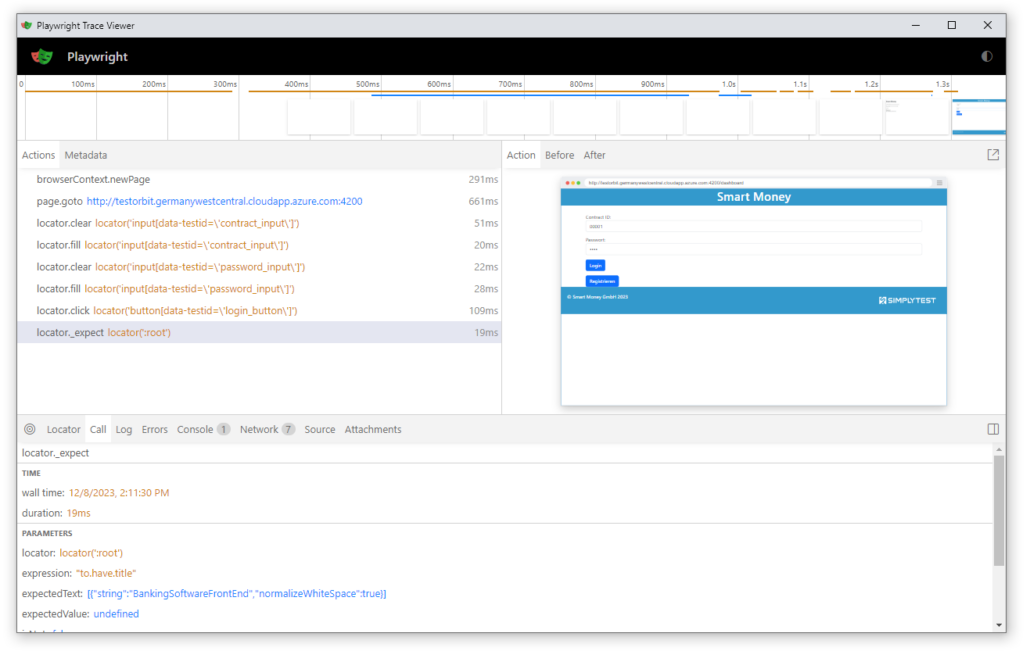Screen dimensions: 1030x651
Task: Open the Network tab
Action: coord(259,429)
